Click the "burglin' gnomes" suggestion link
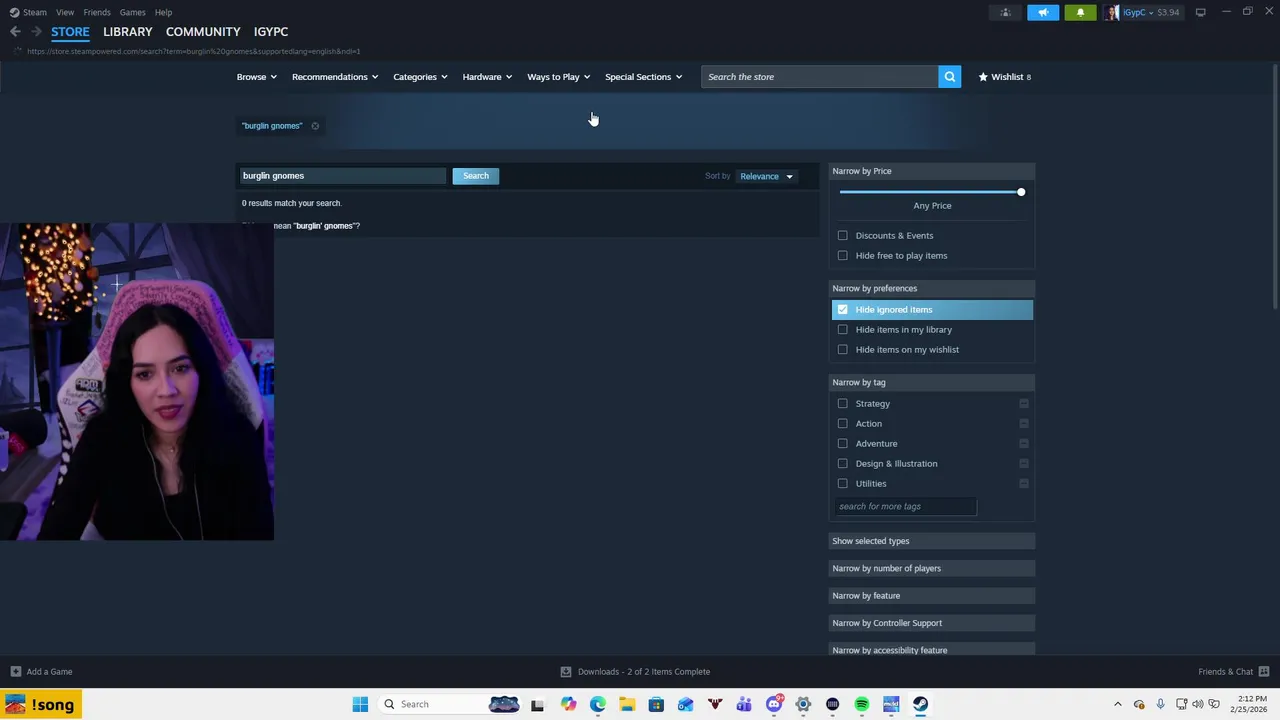This screenshot has height=720, width=1280. [325, 226]
